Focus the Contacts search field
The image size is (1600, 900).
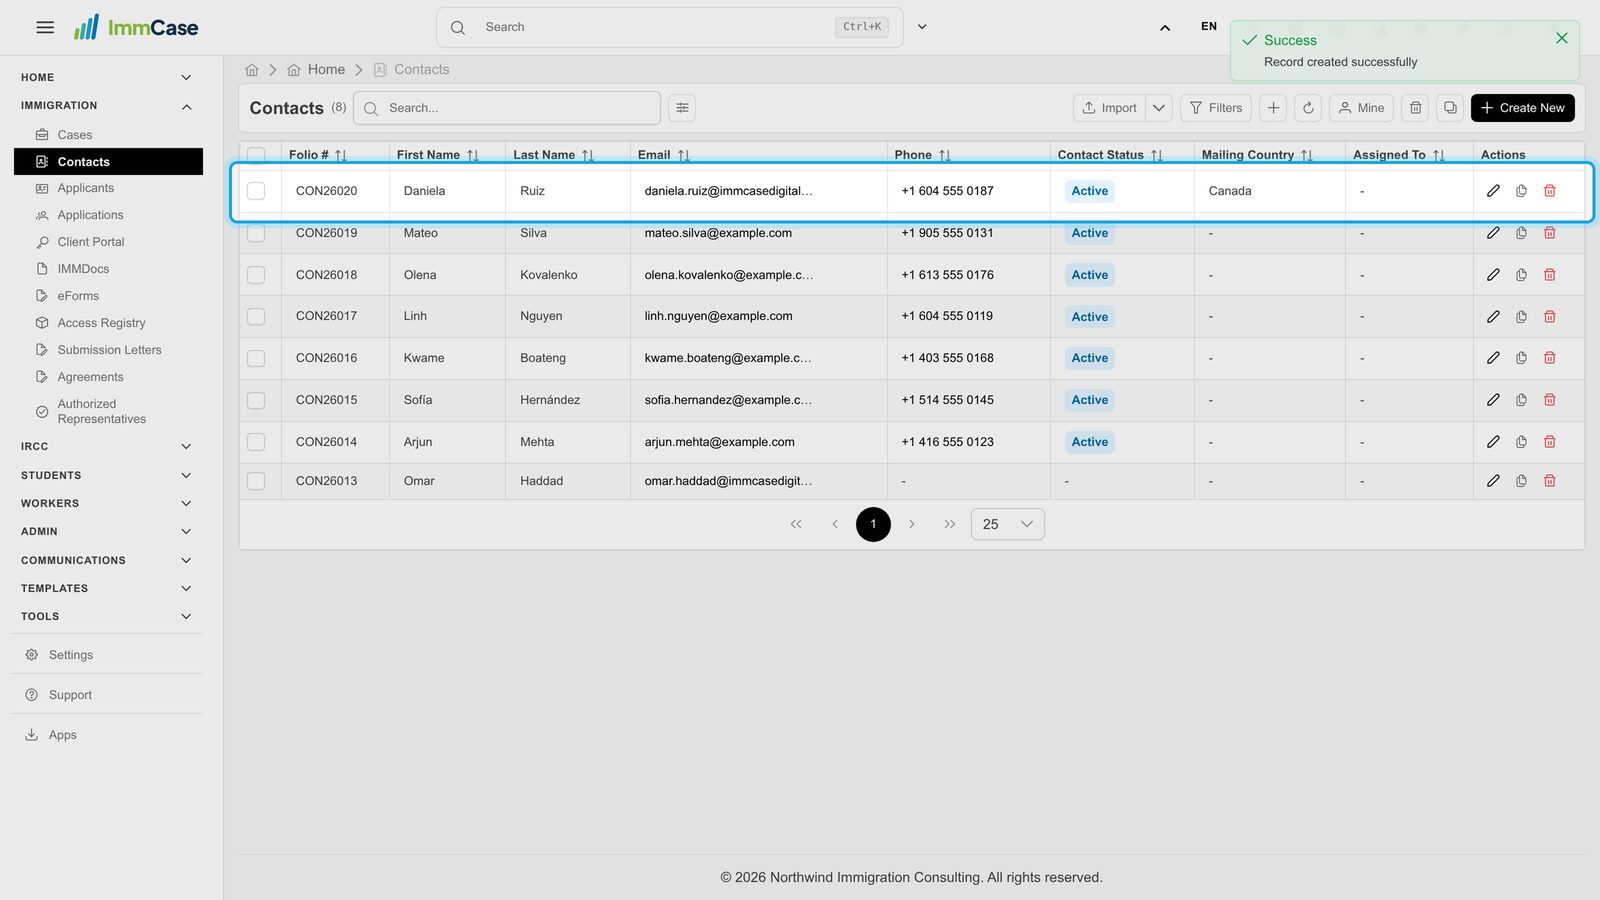(507, 108)
